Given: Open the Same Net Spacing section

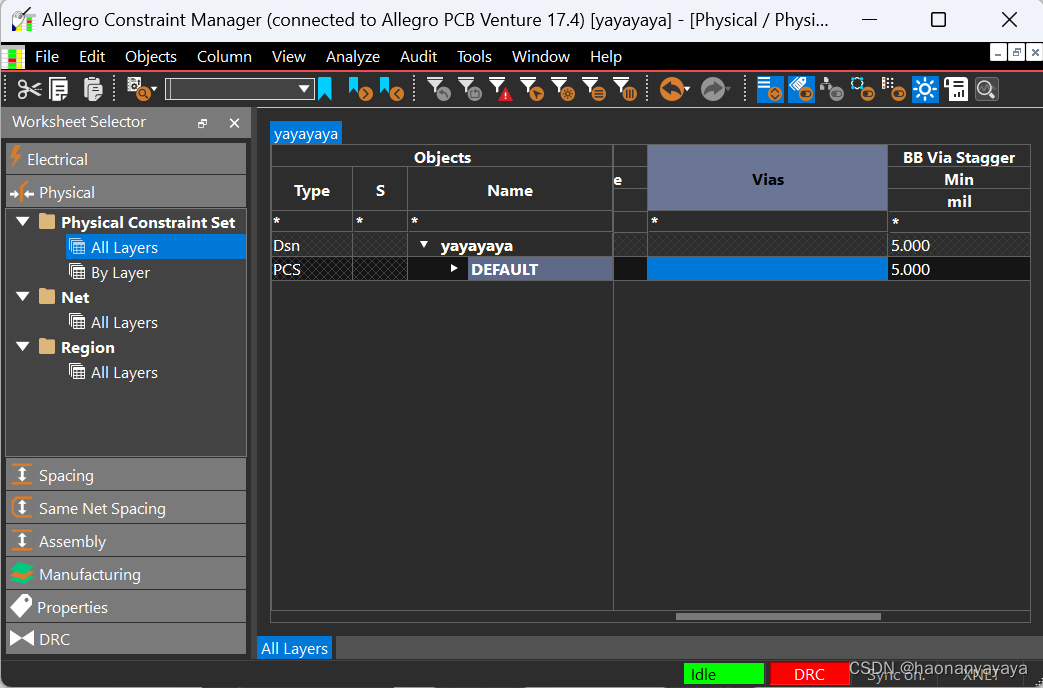Looking at the screenshot, I should tap(126, 508).
